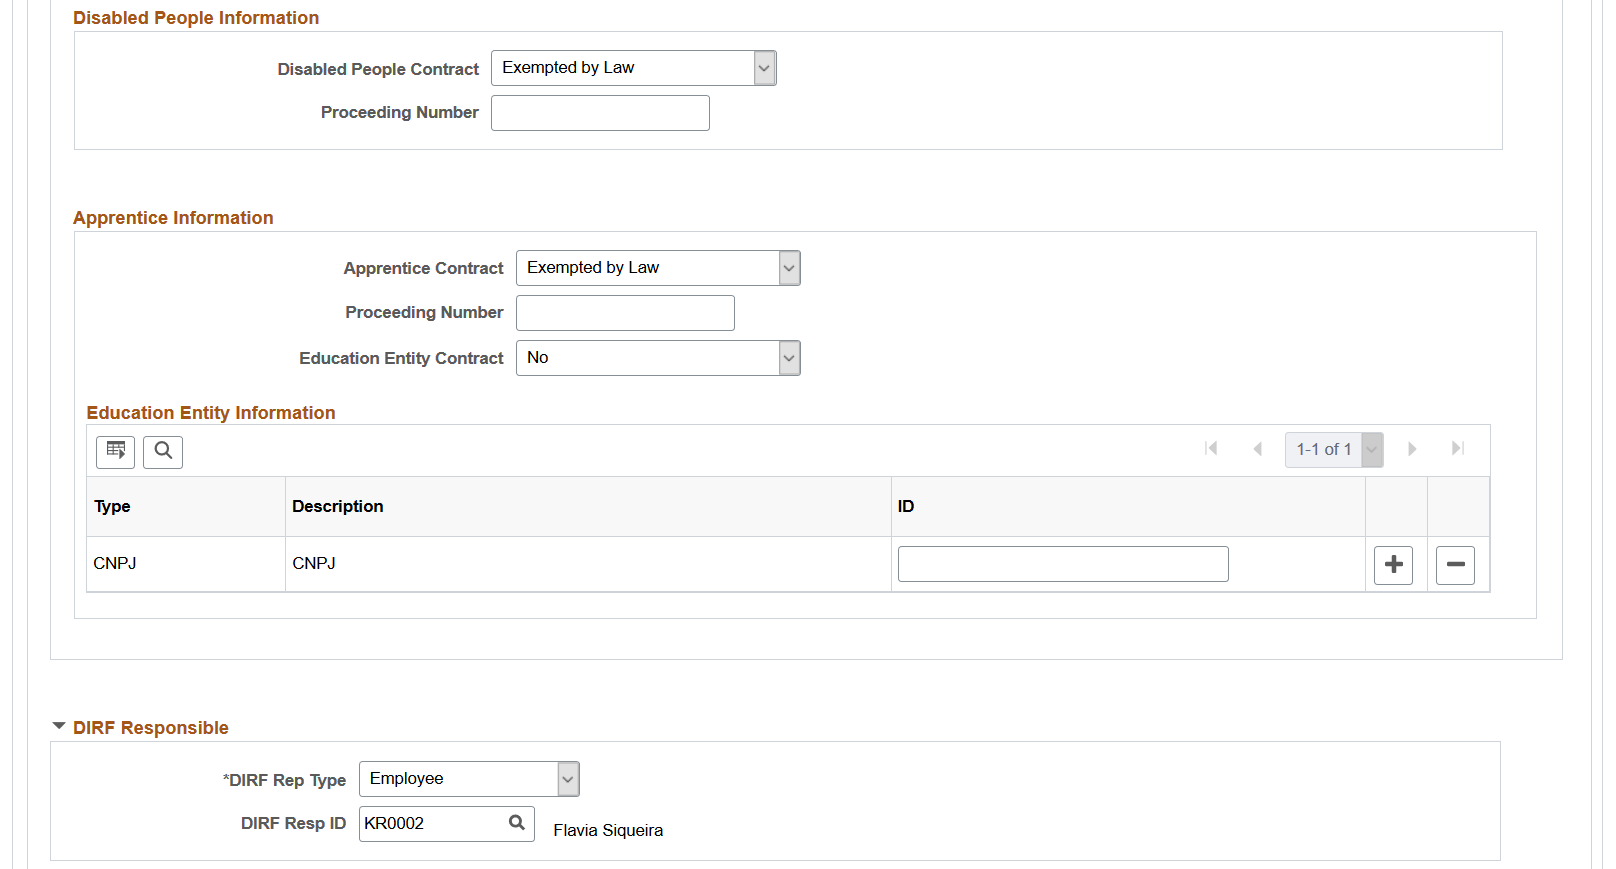Add a new row with plus button

(1393, 565)
